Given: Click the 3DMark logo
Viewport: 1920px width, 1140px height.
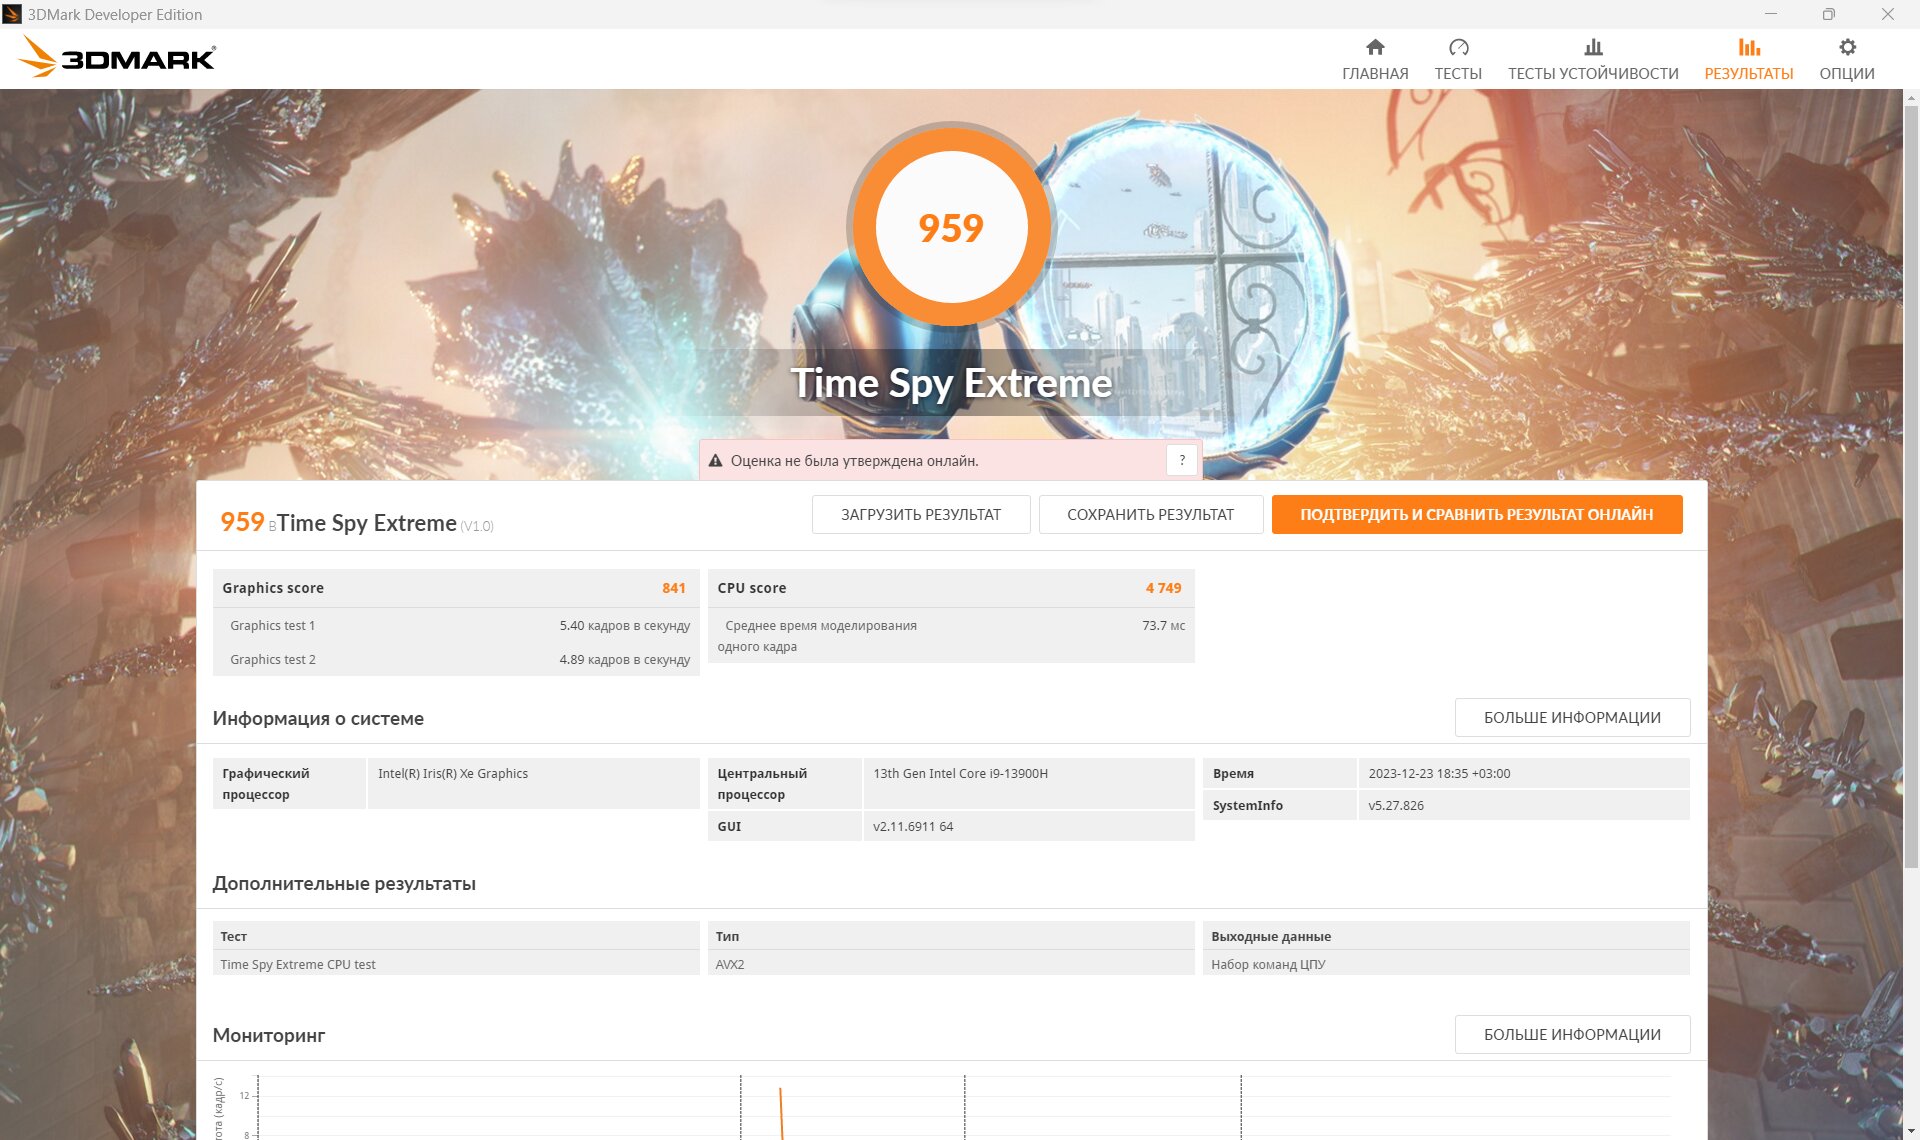Looking at the screenshot, I should (x=117, y=57).
